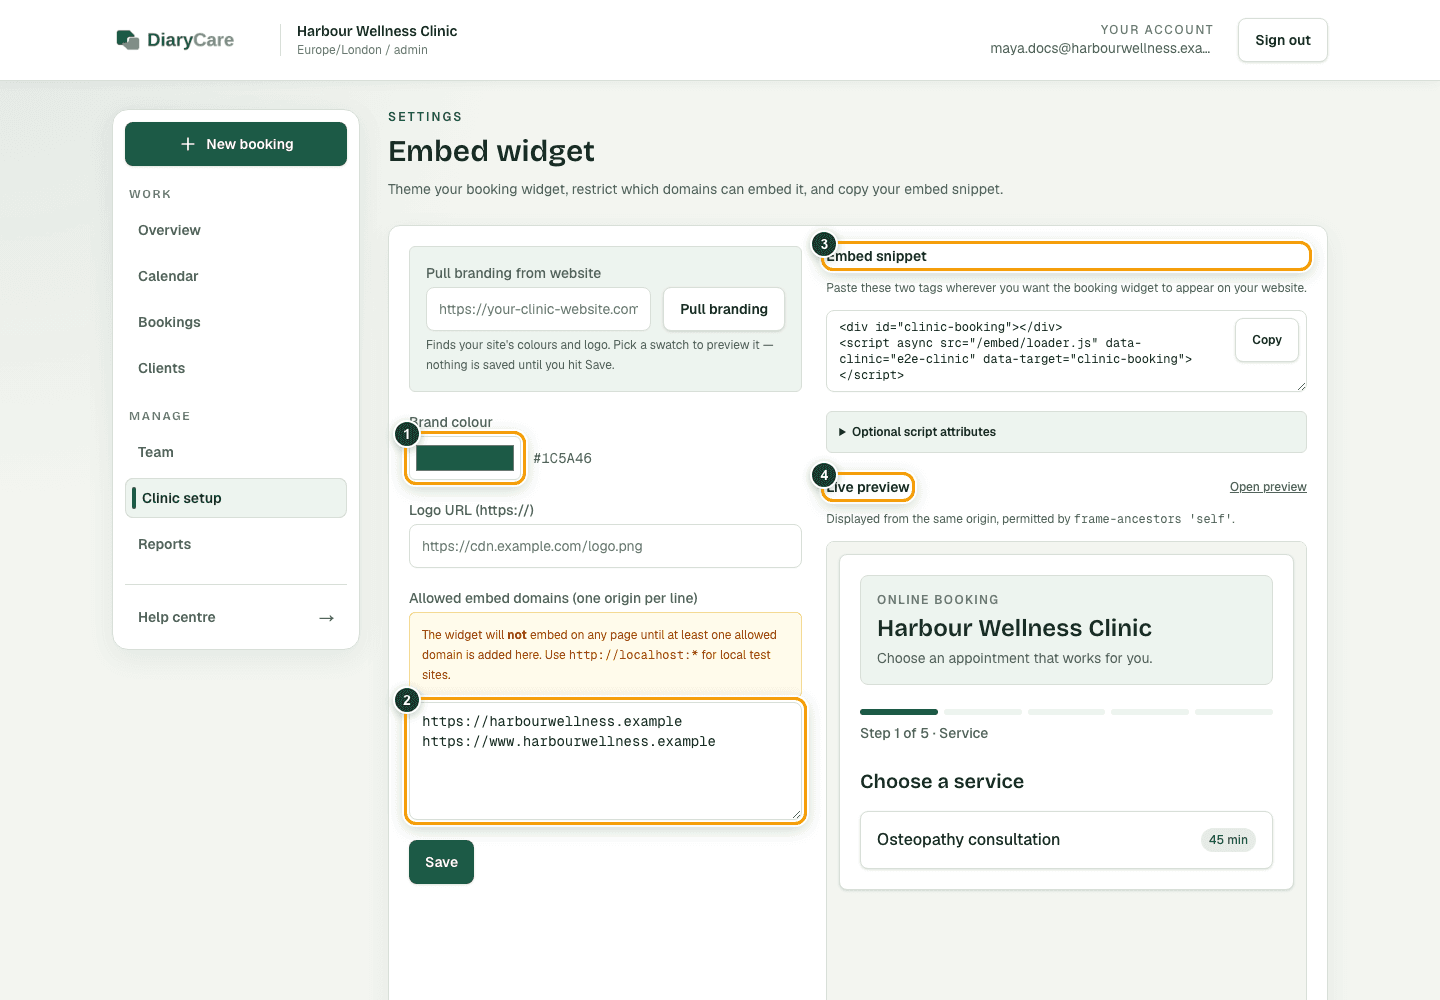This screenshot has width=1440, height=1000.
Task: Click into the allowed embed domains textarea
Action: coord(605,761)
